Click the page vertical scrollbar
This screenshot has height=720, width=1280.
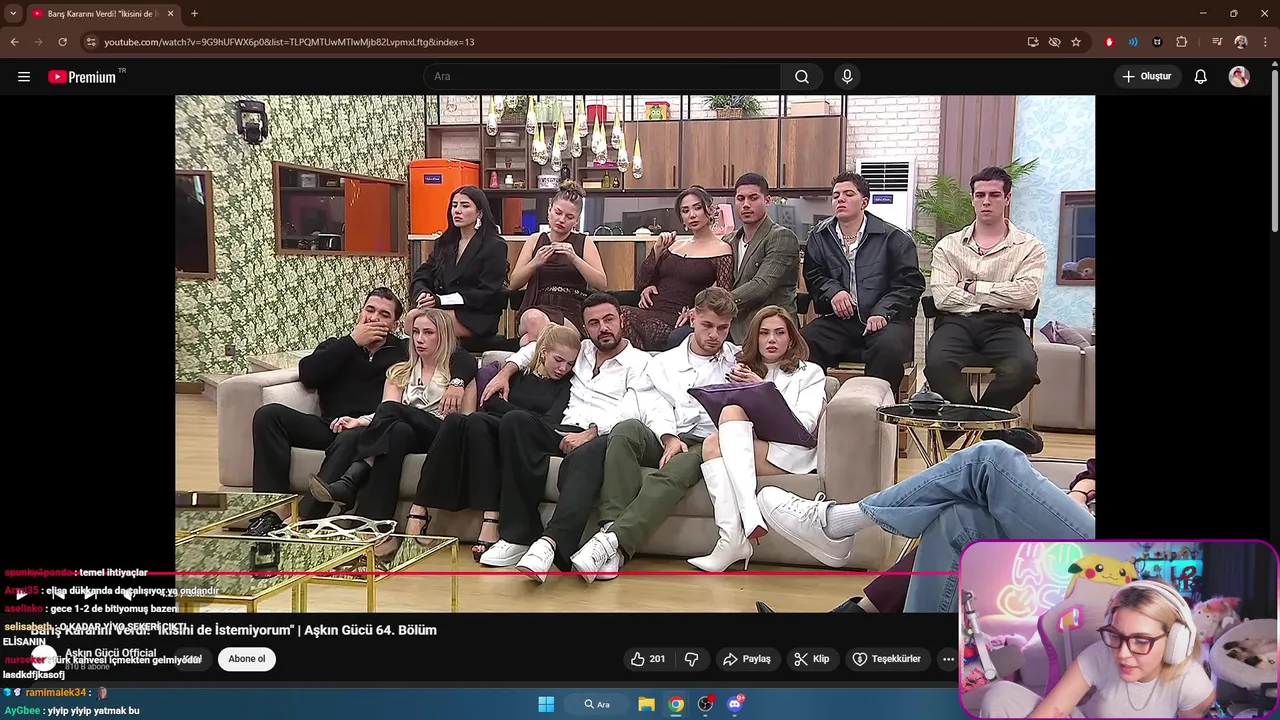[x=1274, y=150]
